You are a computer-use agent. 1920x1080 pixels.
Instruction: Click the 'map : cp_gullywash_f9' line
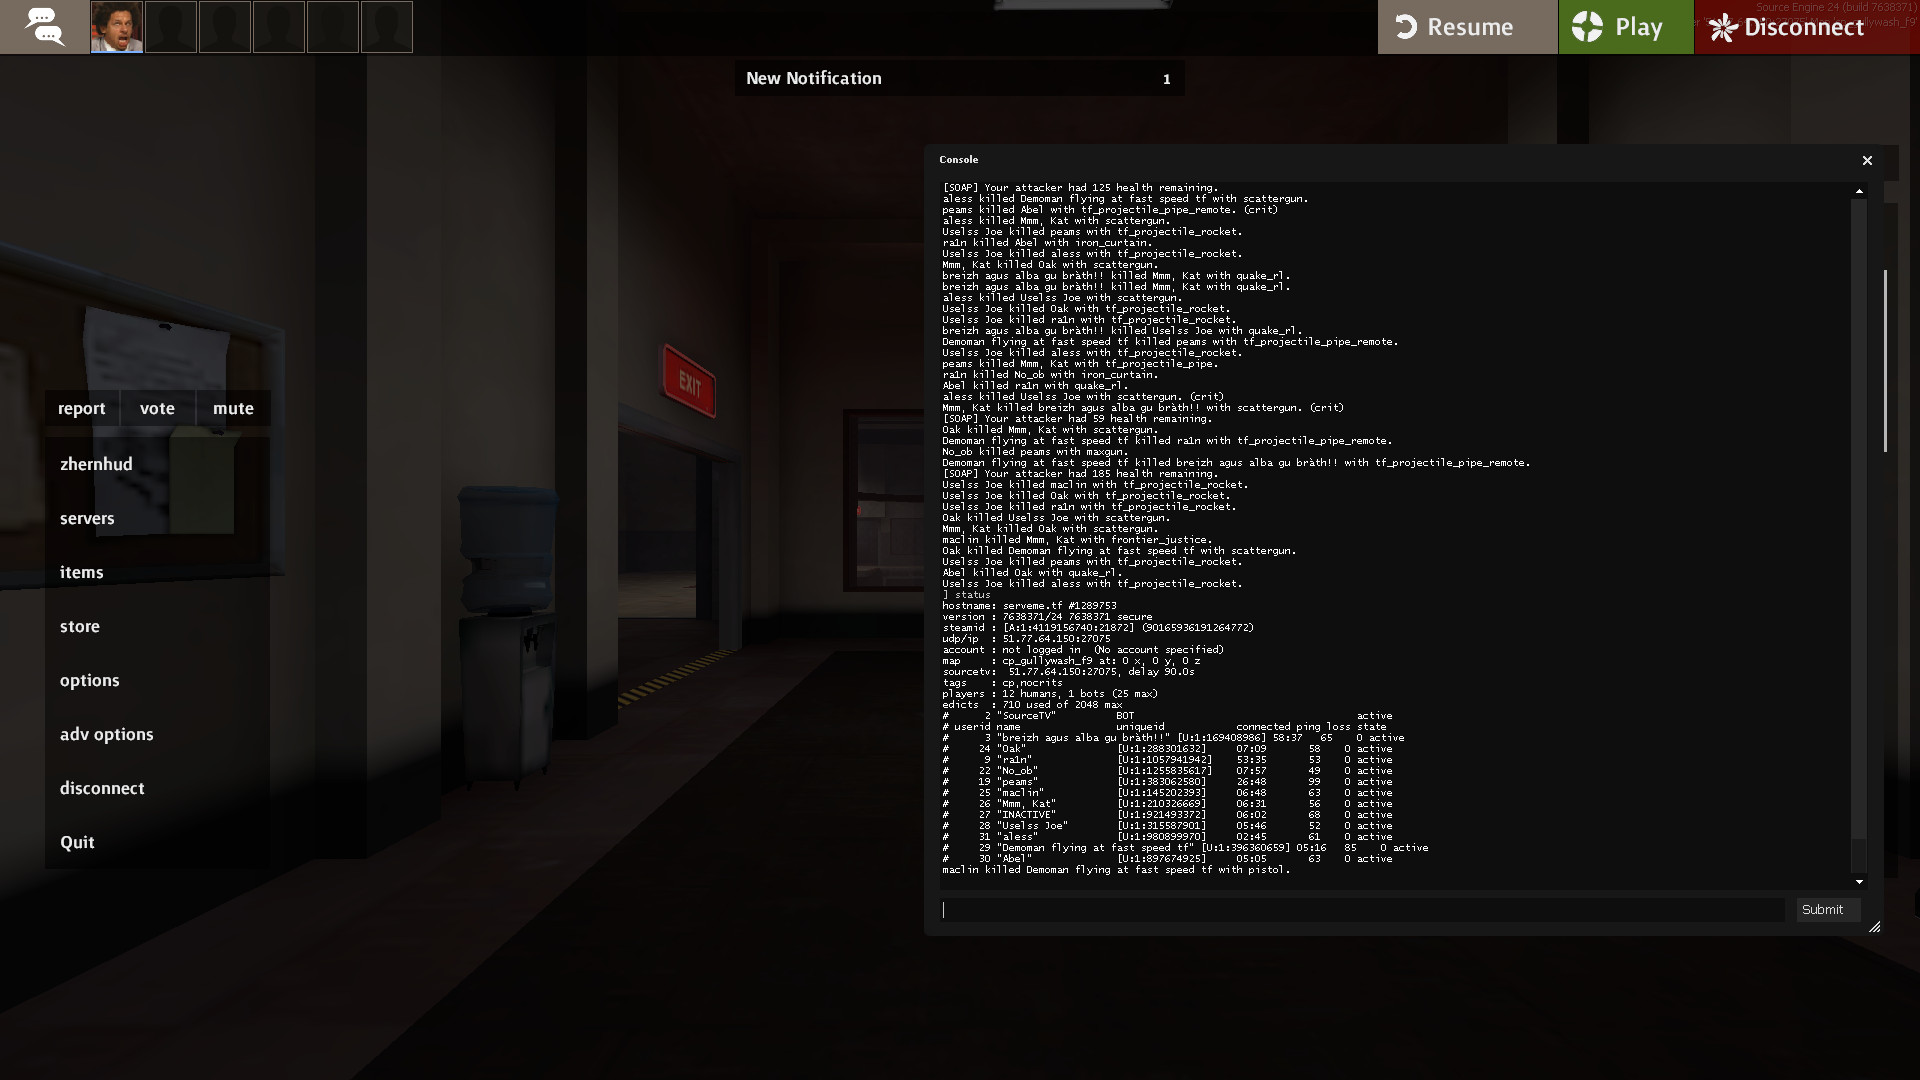coord(1071,661)
